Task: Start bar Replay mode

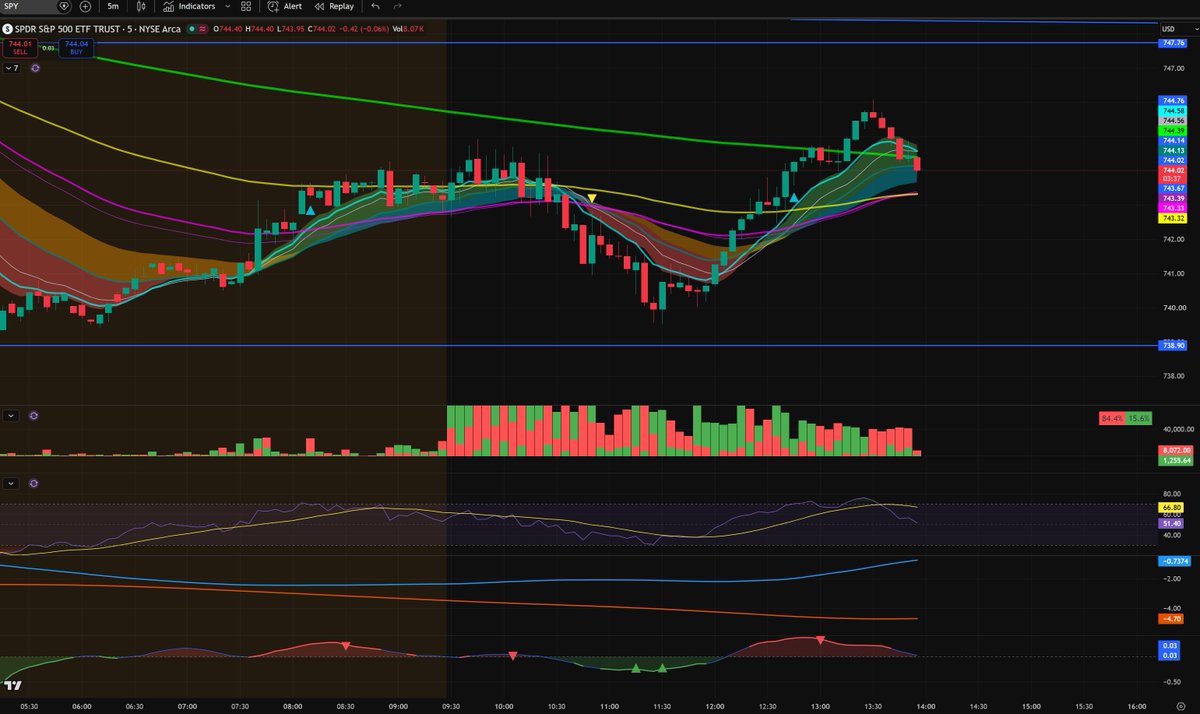Action: tap(333, 6)
